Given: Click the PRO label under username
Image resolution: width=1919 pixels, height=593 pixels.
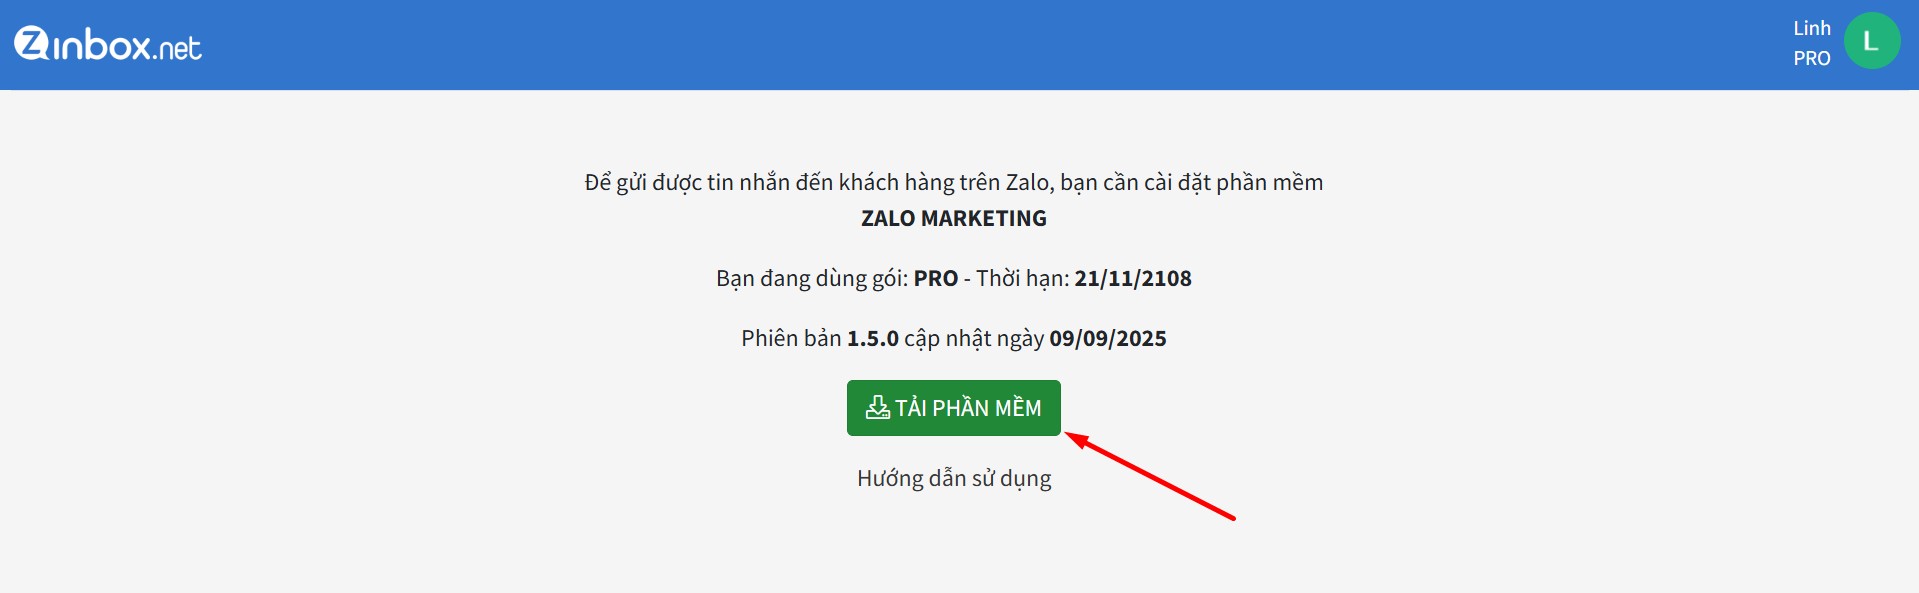Looking at the screenshot, I should 1811,58.
